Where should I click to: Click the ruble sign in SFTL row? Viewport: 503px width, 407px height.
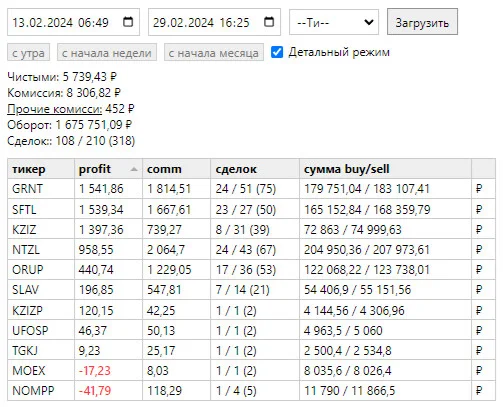click(479, 210)
